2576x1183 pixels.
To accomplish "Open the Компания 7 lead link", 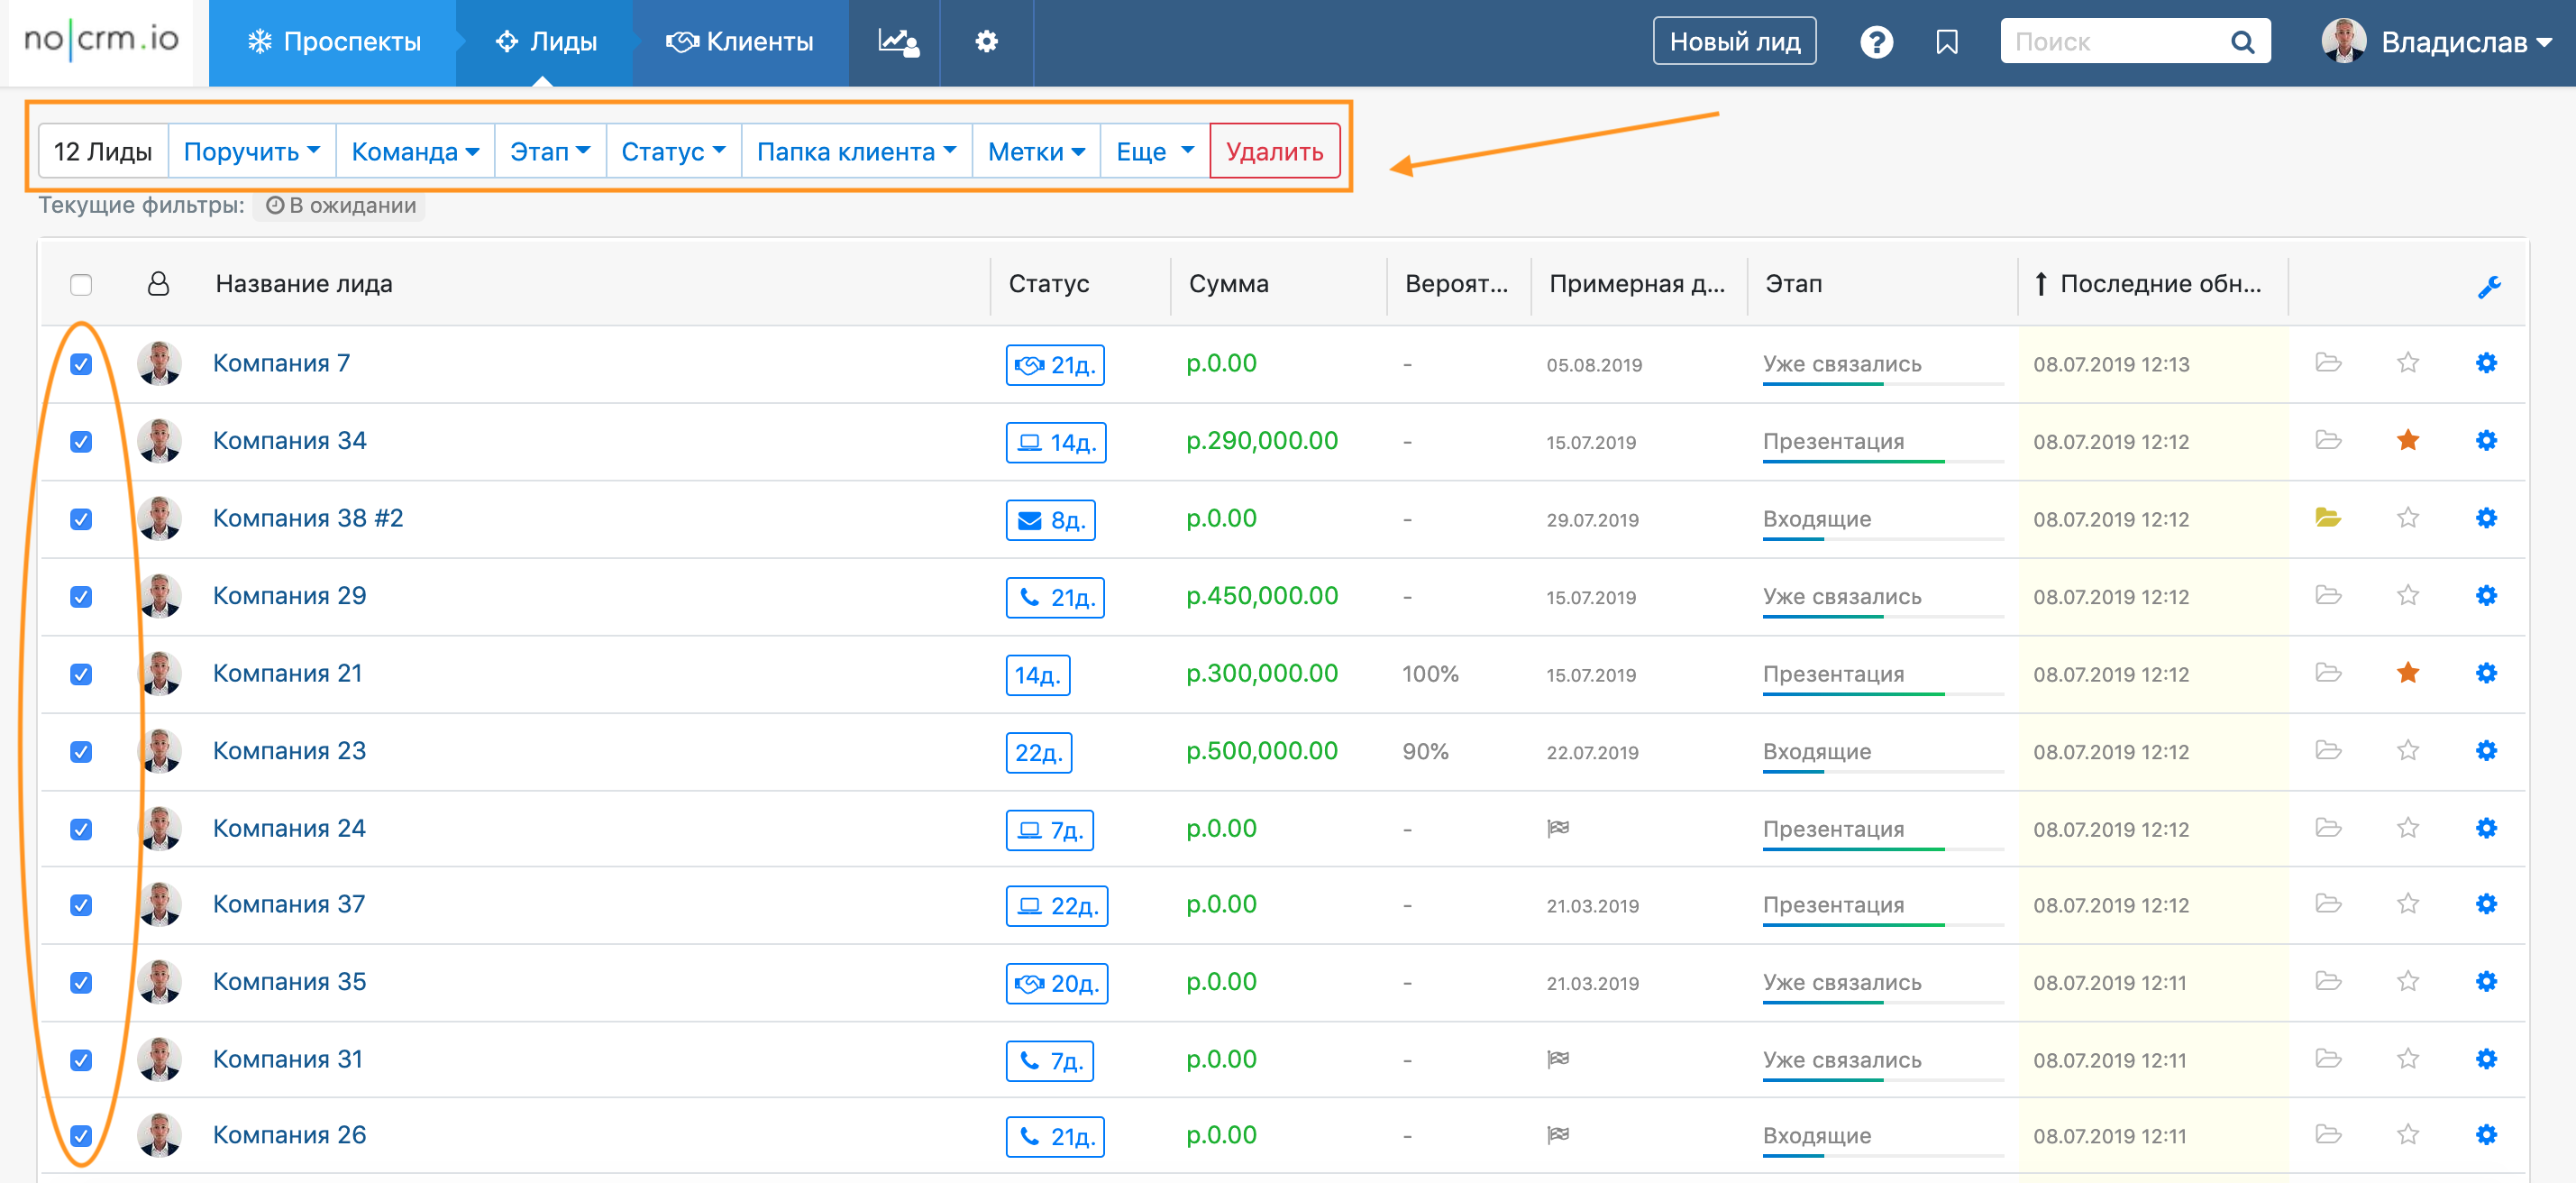I will pos(281,363).
